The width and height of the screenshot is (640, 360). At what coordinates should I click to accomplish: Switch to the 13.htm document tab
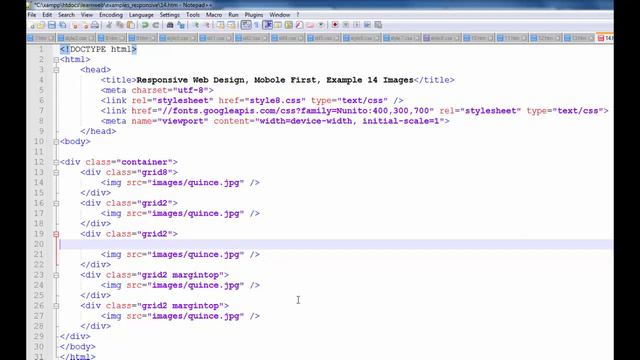coord(579,38)
